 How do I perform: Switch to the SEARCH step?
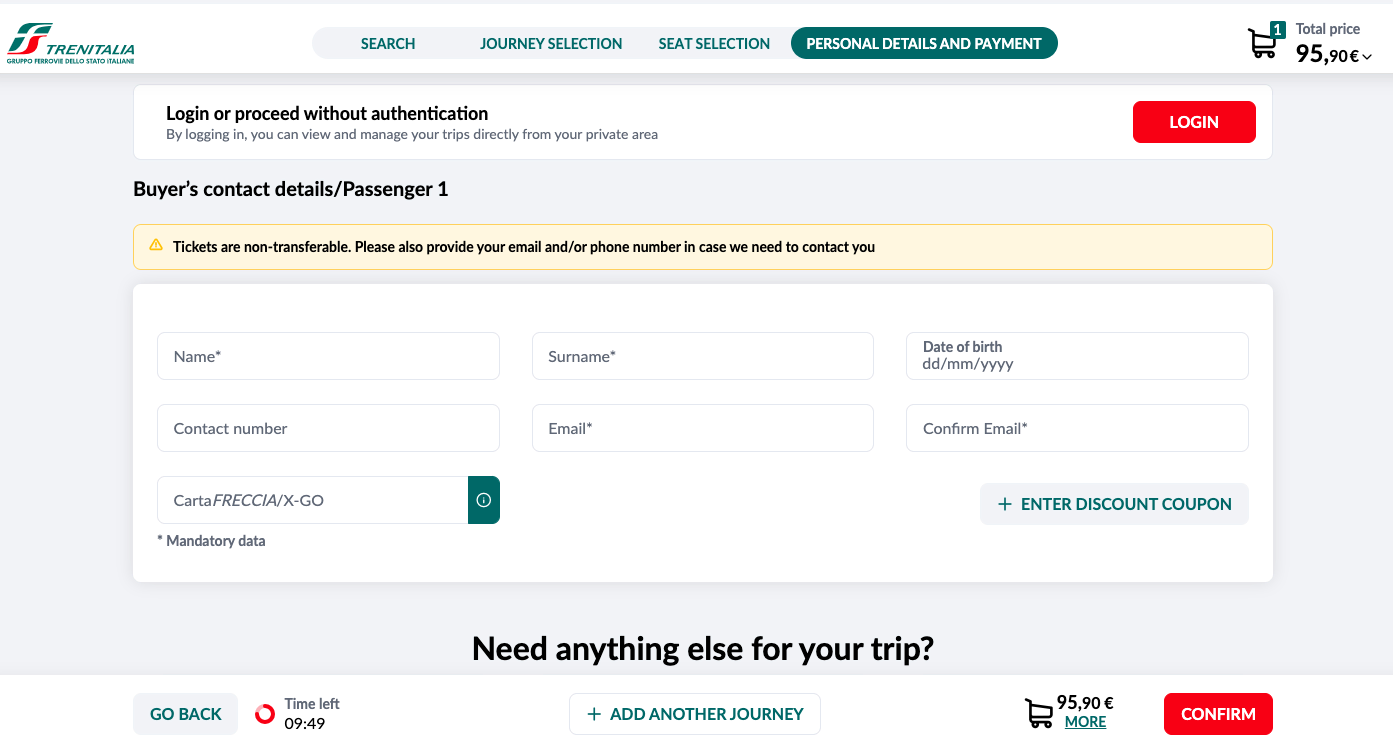[x=387, y=43]
